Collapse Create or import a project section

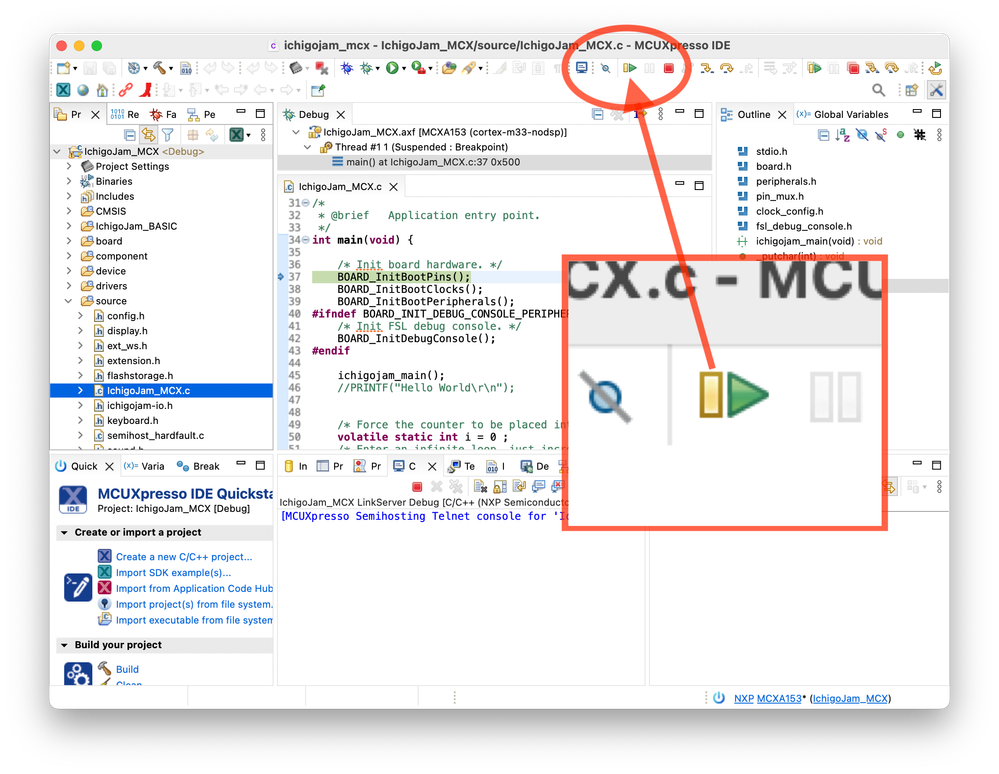click(64, 533)
